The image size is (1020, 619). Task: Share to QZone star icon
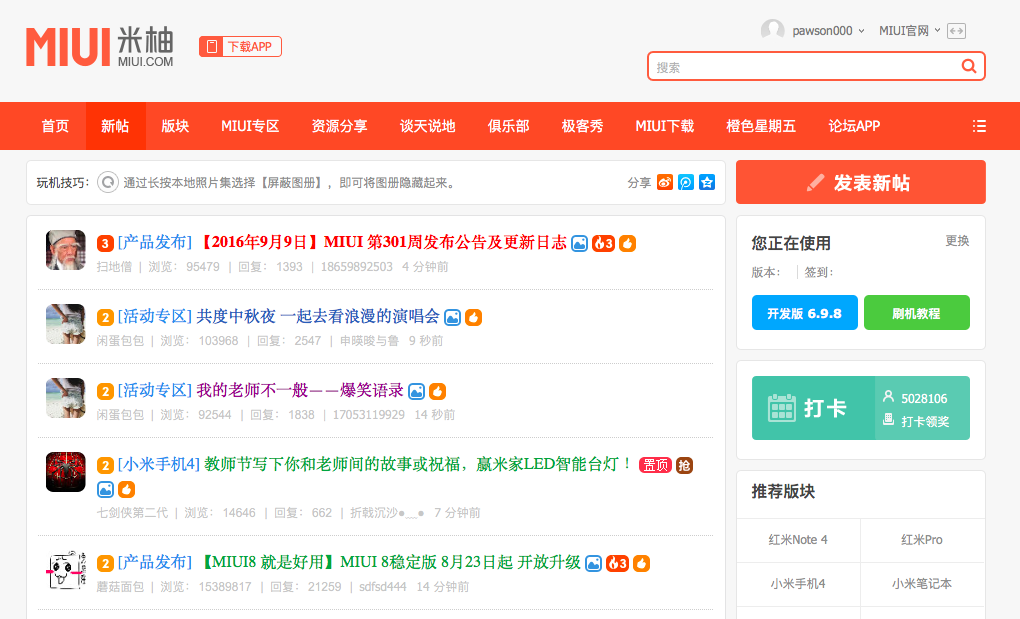click(707, 182)
